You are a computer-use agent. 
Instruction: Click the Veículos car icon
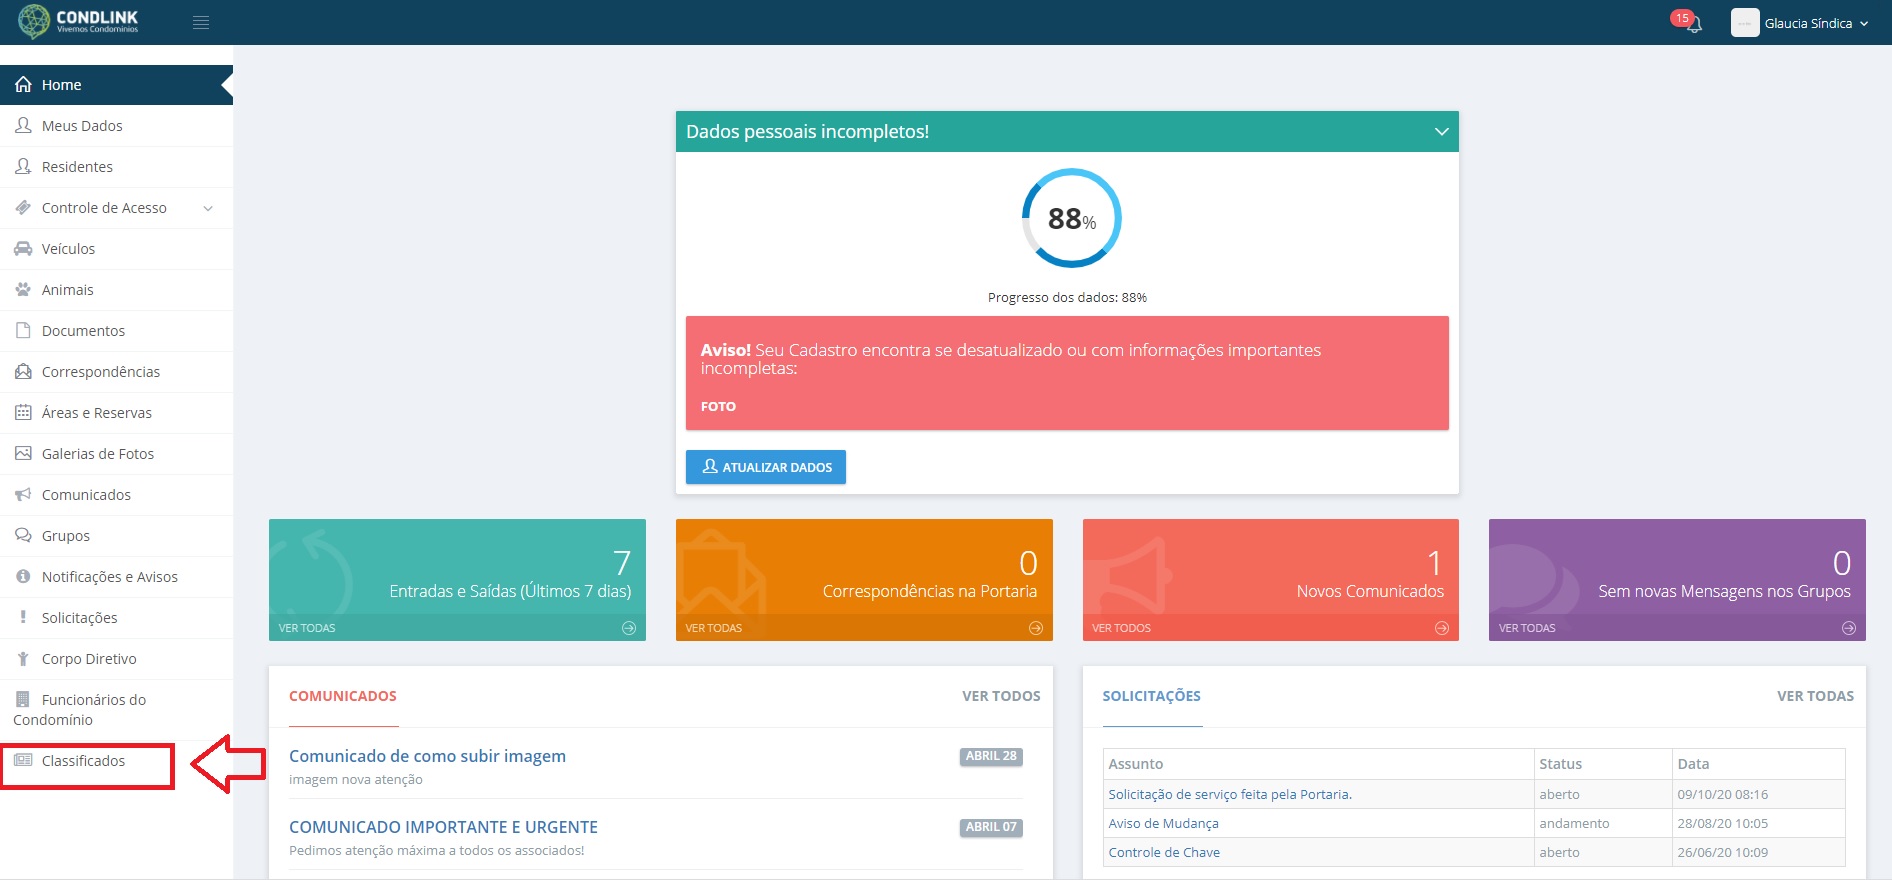click(23, 249)
